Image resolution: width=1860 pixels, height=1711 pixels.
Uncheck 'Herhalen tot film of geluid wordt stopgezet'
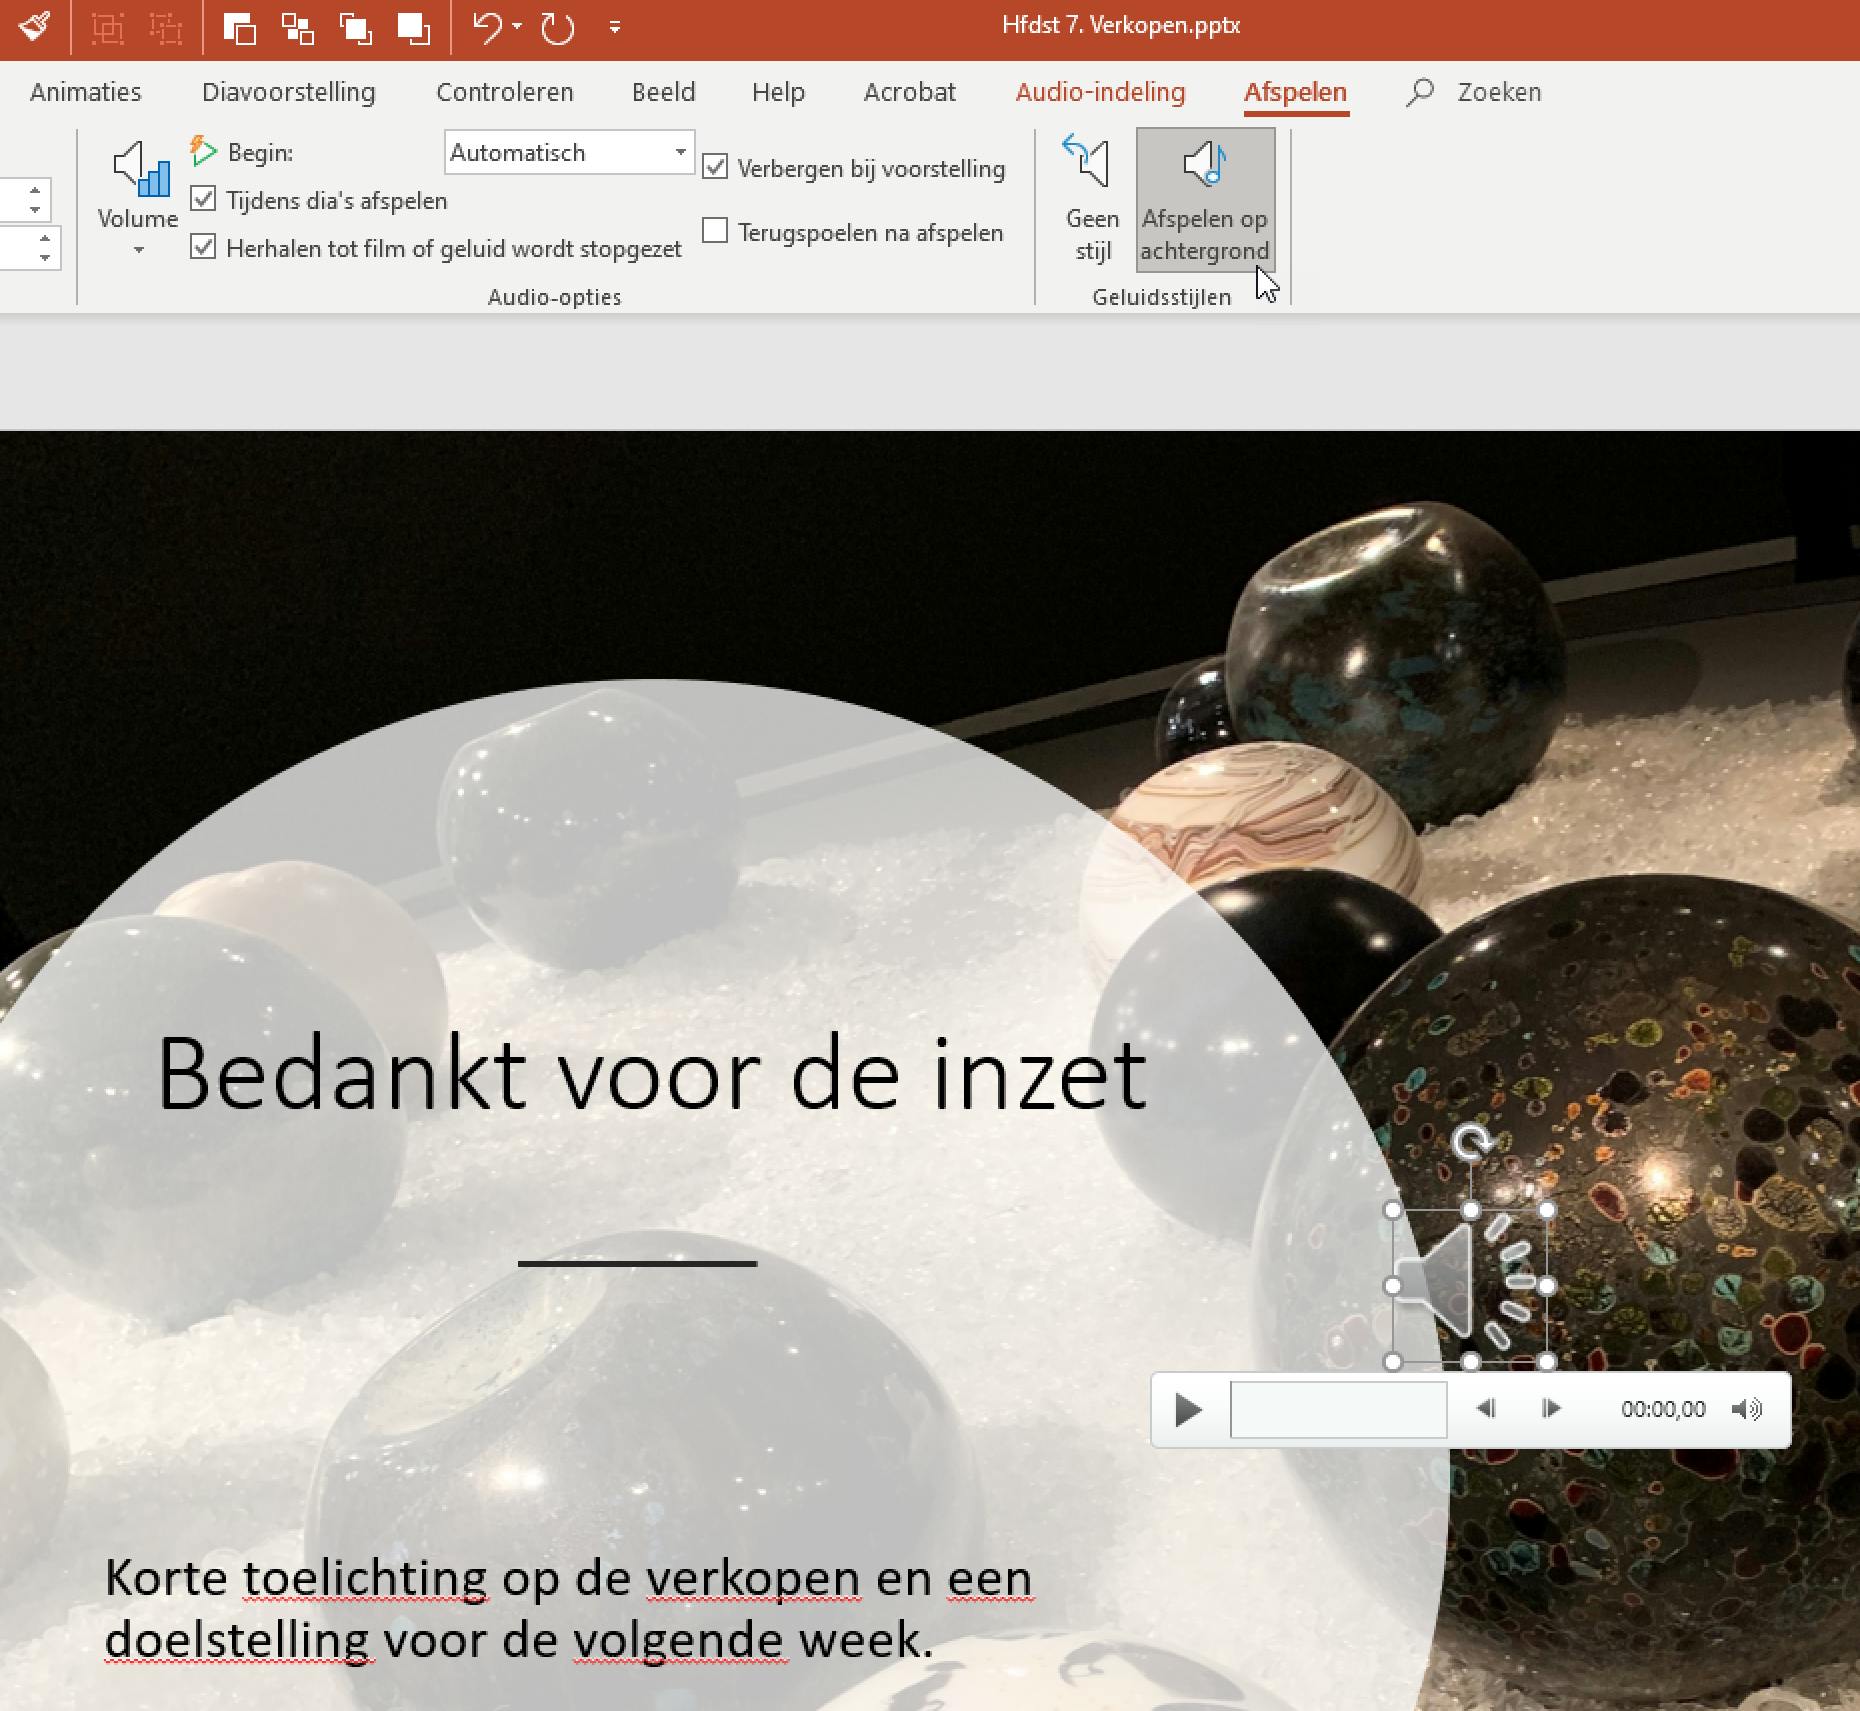[x=203, y=247]
